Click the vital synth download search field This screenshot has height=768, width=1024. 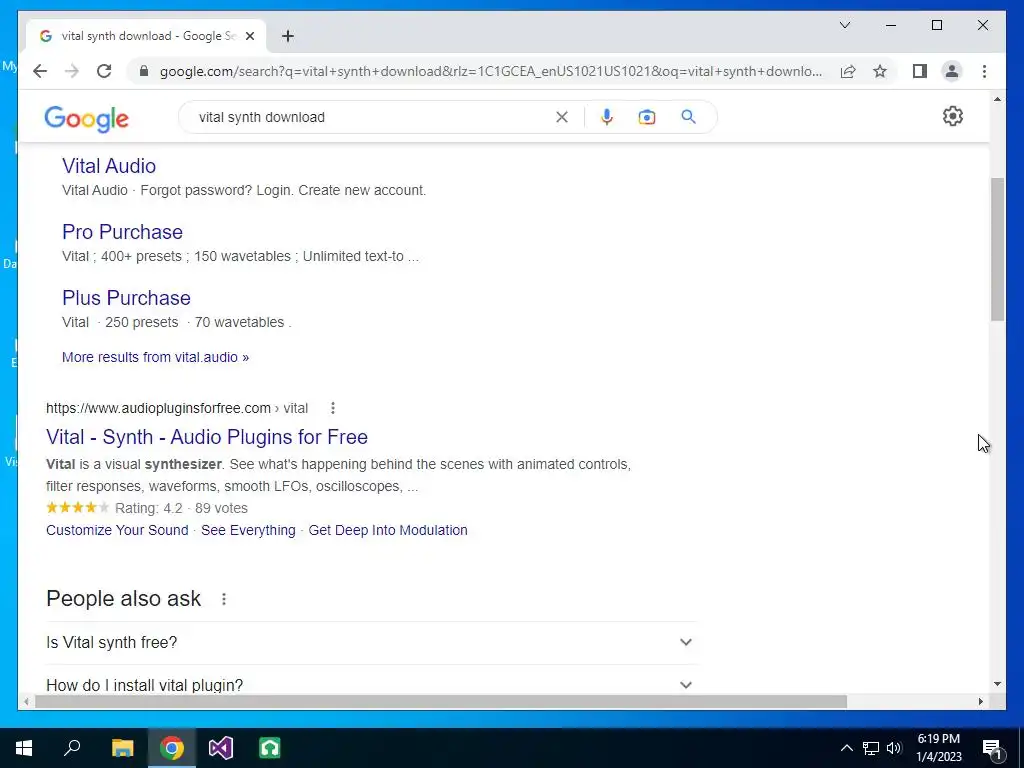coord(372,117)
